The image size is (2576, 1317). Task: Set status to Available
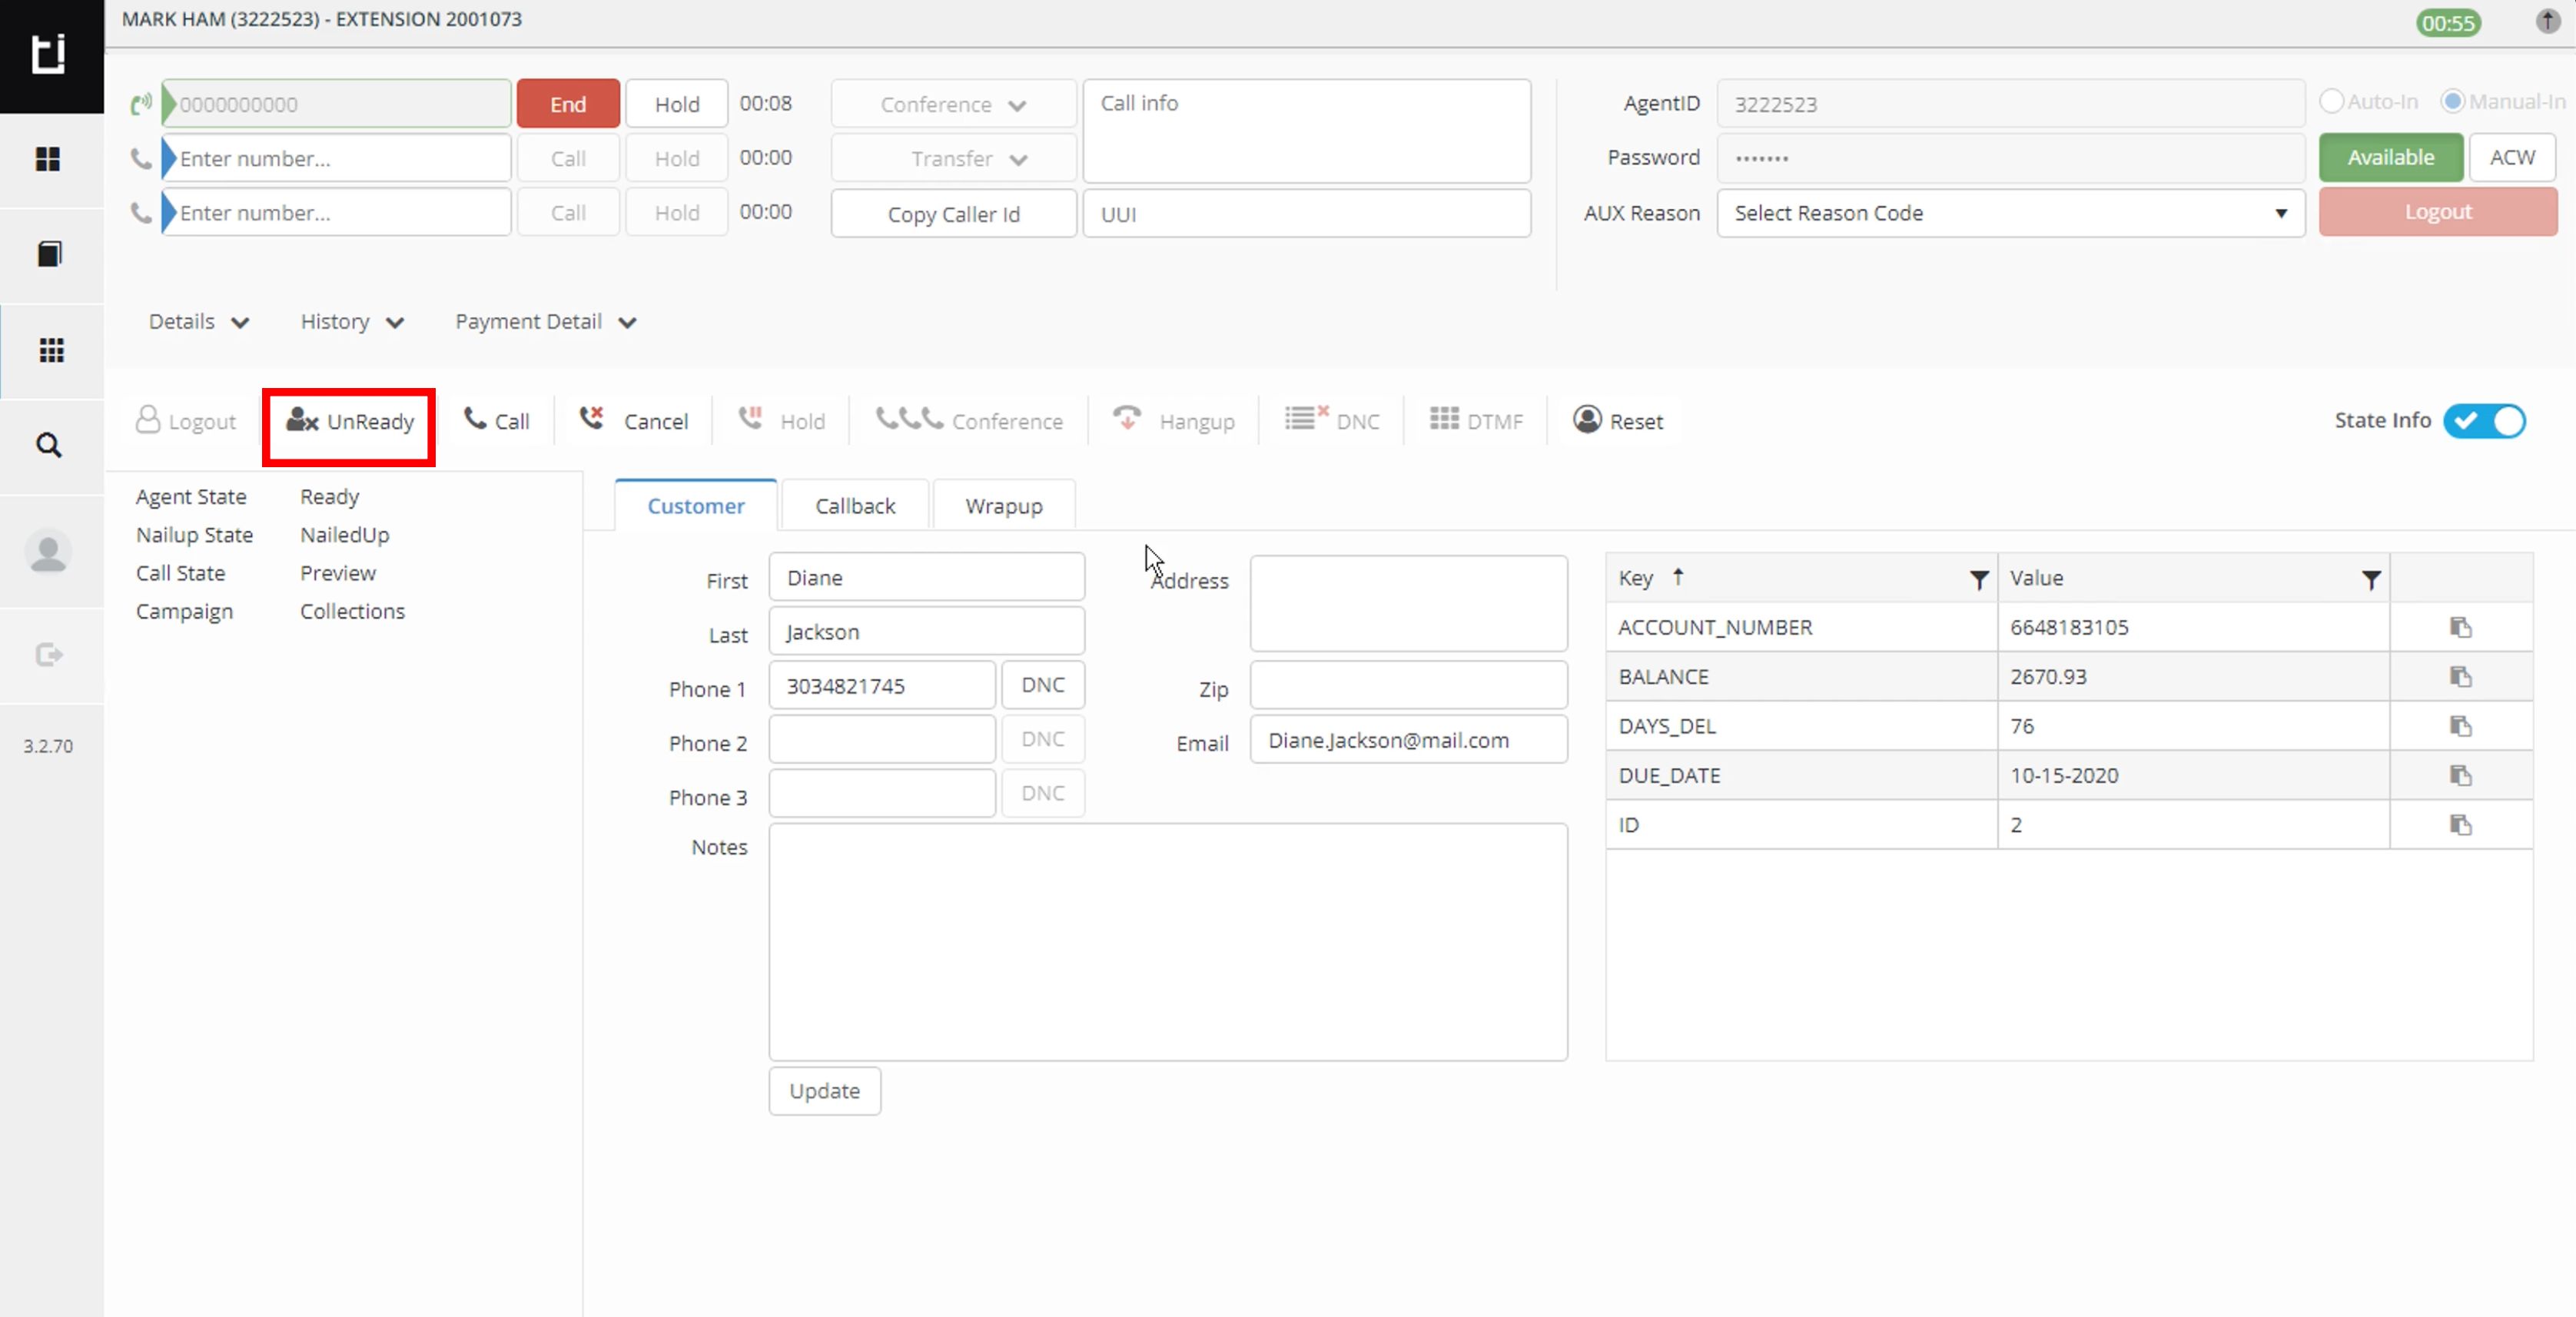pos(2390,157)
